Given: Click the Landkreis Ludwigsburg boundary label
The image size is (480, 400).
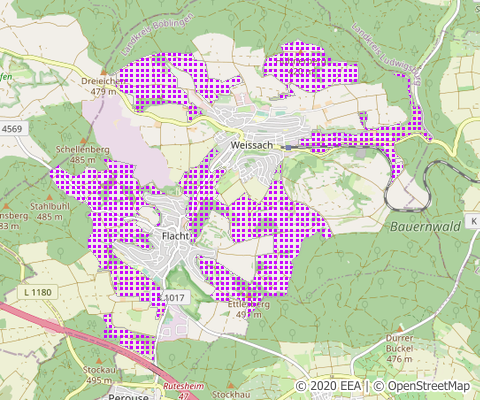Looking at the screenshot, I should tap(387, 54).
